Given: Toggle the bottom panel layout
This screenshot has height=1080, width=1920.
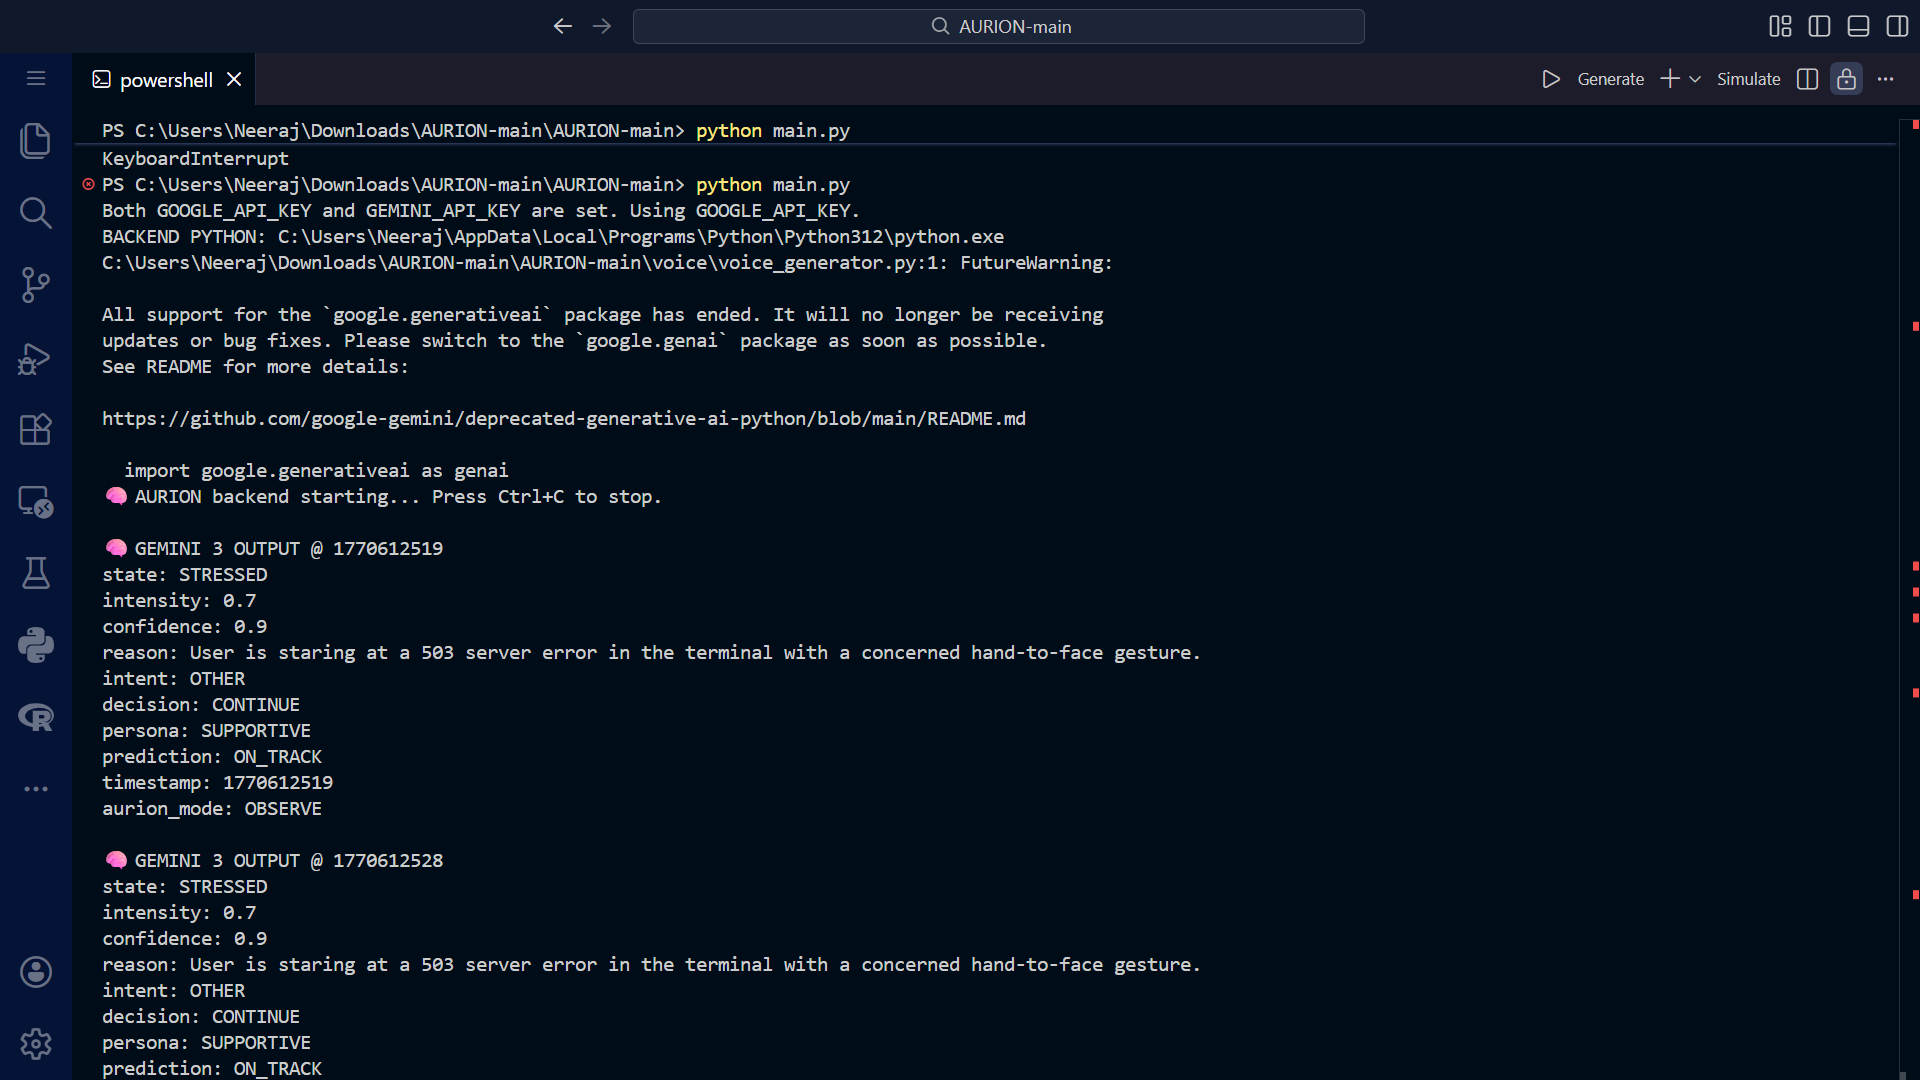Looking at the screenshot, I should point(1858,26).
